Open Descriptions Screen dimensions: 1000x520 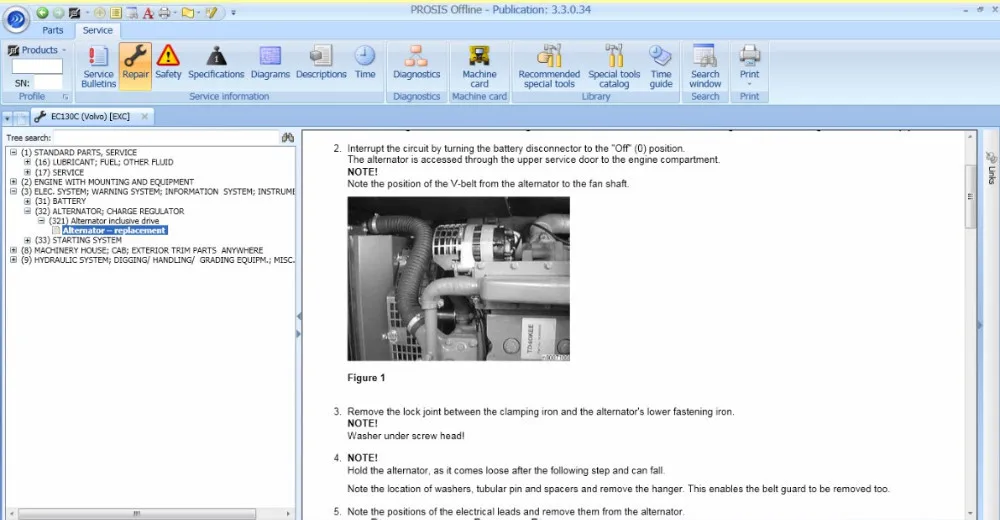tap(321, 63)
